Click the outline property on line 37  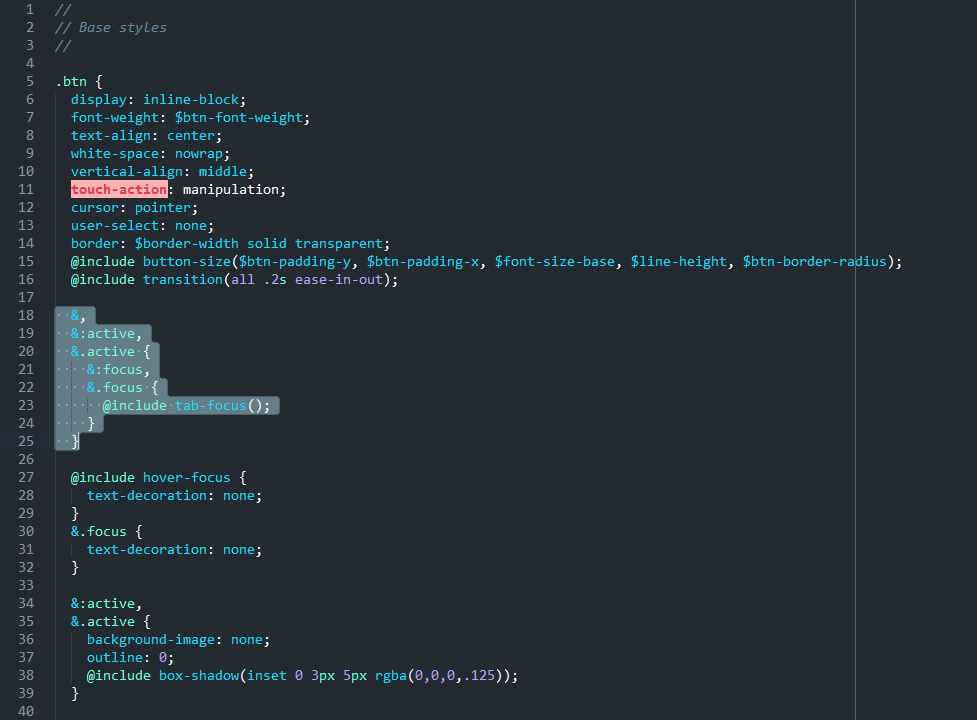[115, 658]
